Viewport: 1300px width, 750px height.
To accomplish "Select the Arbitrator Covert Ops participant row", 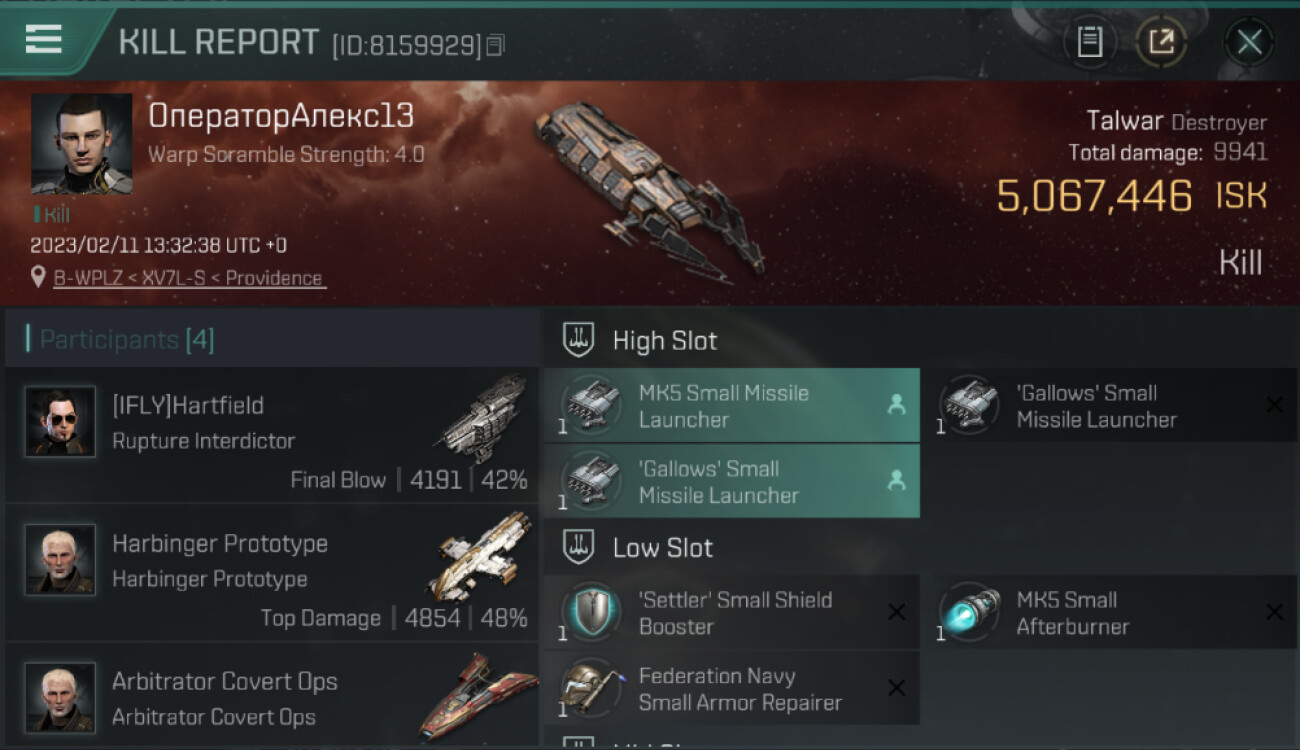I will 272,697.
